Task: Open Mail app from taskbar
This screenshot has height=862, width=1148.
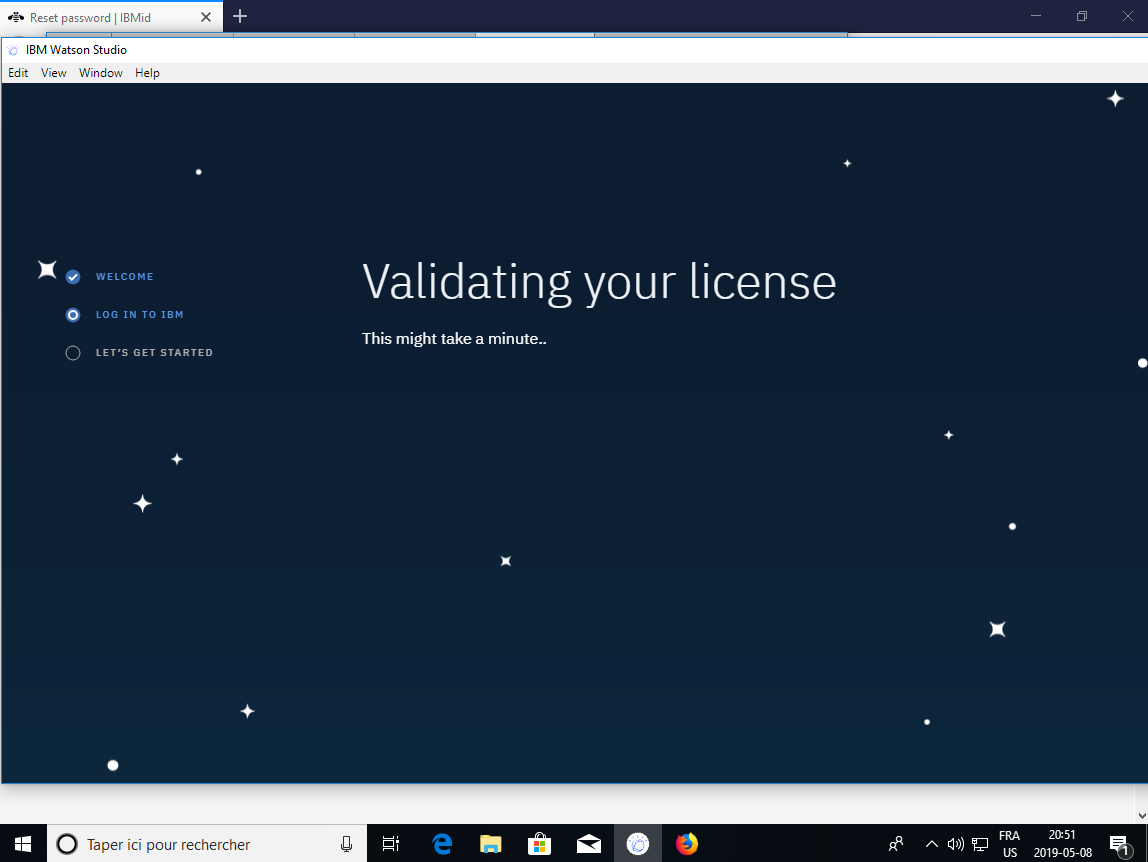Action: point(589,844)
